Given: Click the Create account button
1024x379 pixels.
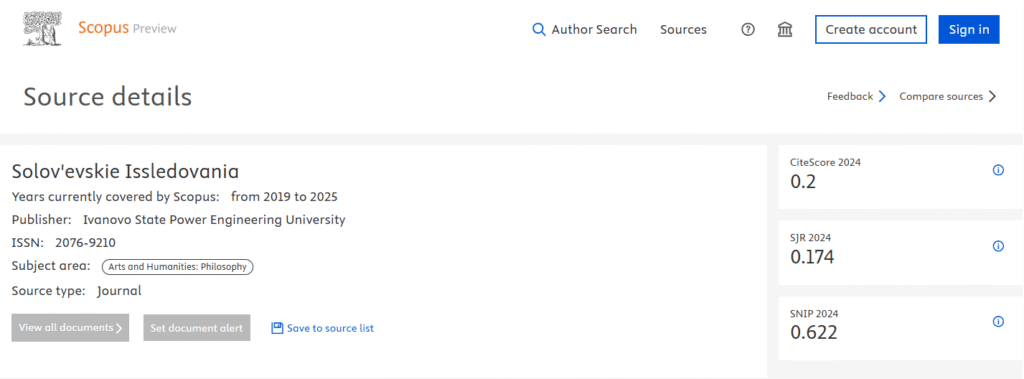Looking at the screenshot, I should (871, 29).
